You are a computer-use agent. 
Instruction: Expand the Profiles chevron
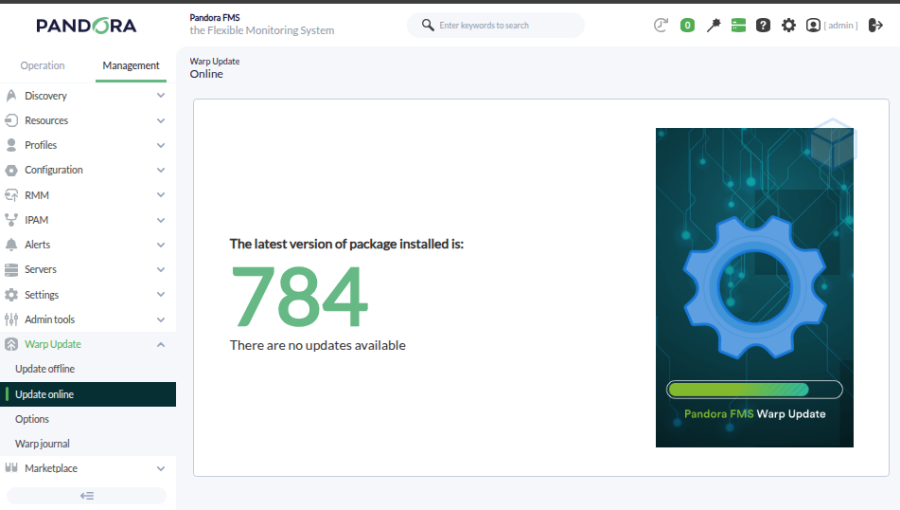[161, 145]
